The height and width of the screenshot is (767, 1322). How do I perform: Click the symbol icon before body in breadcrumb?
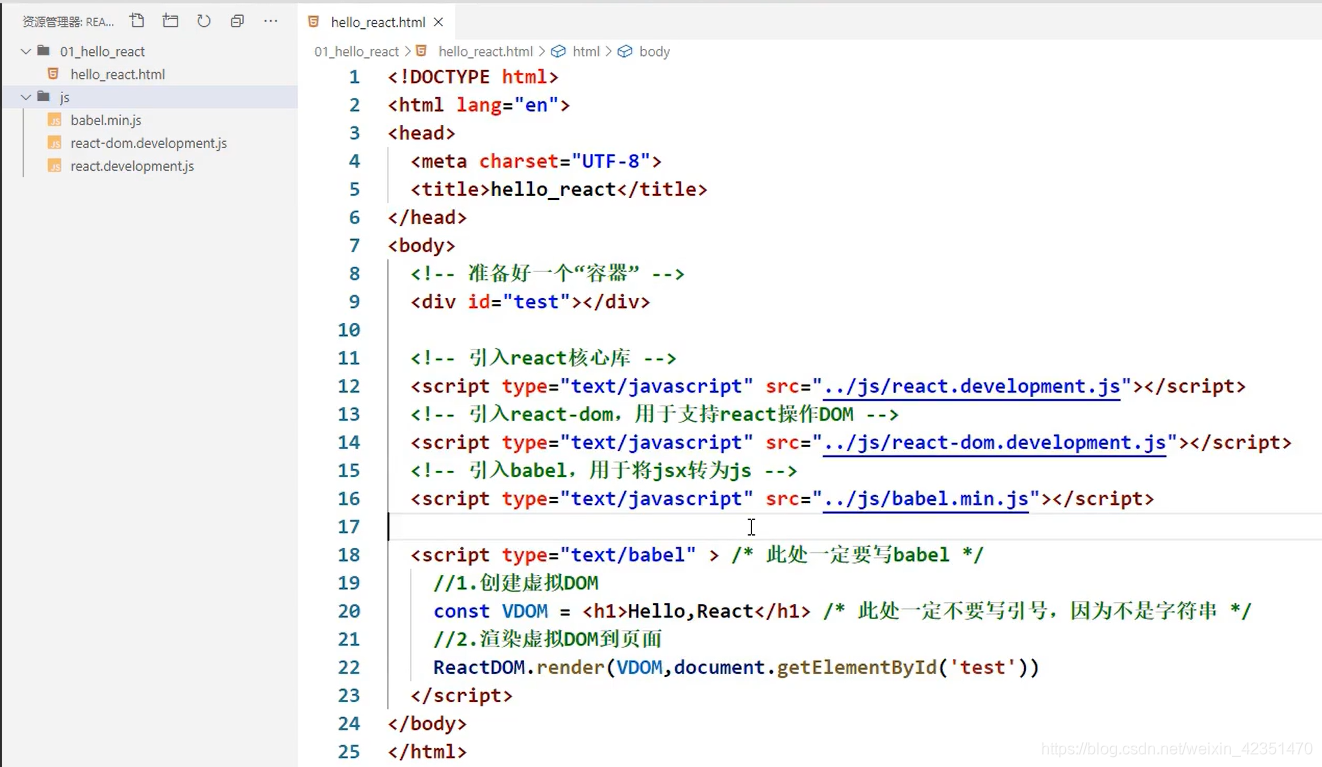pyautogui.click(x=625, y=51)
